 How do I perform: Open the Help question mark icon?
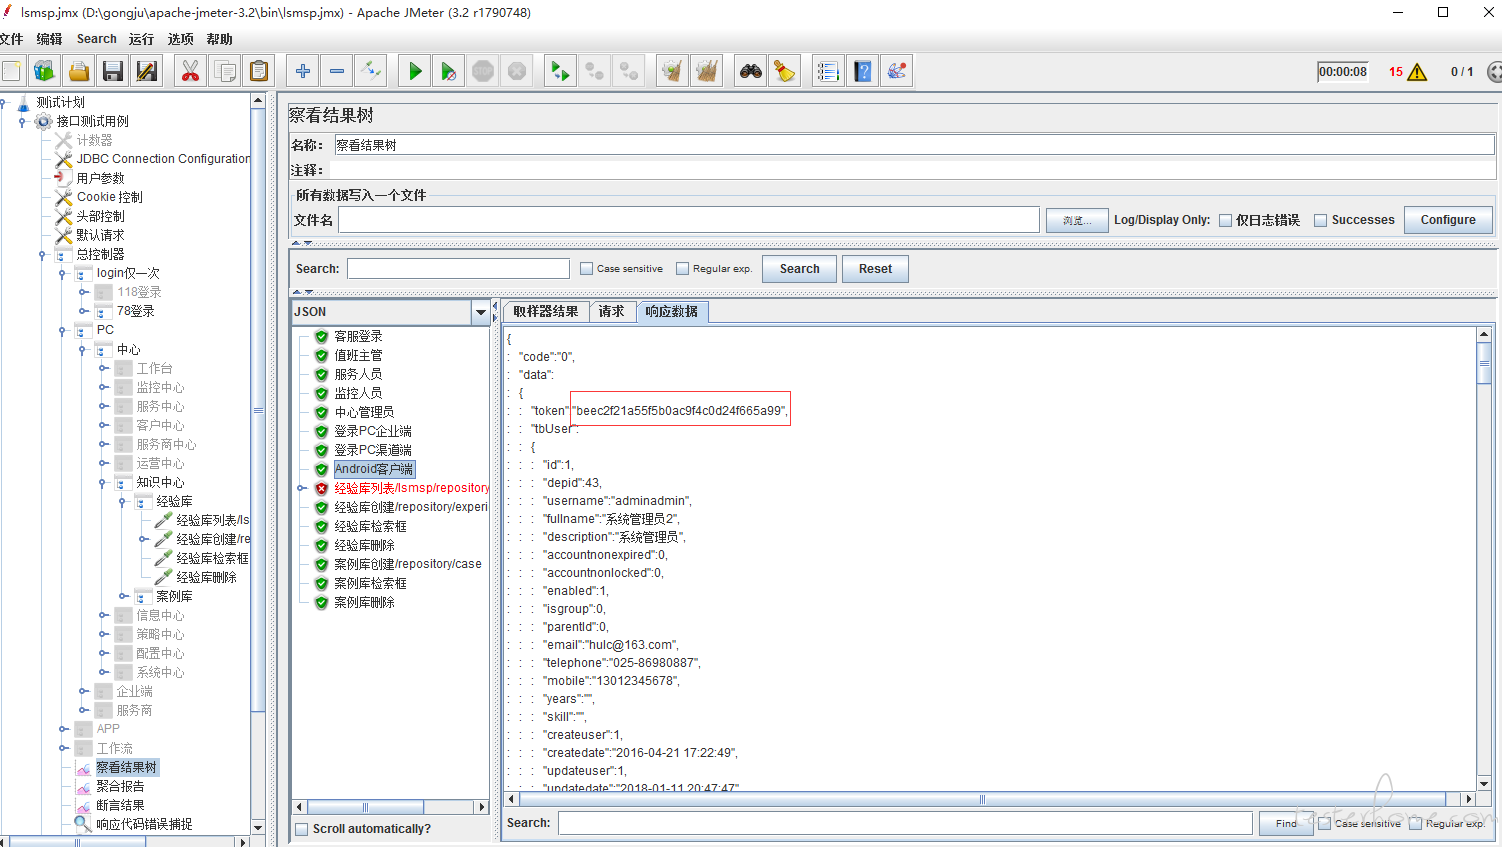tap(863, 71)
